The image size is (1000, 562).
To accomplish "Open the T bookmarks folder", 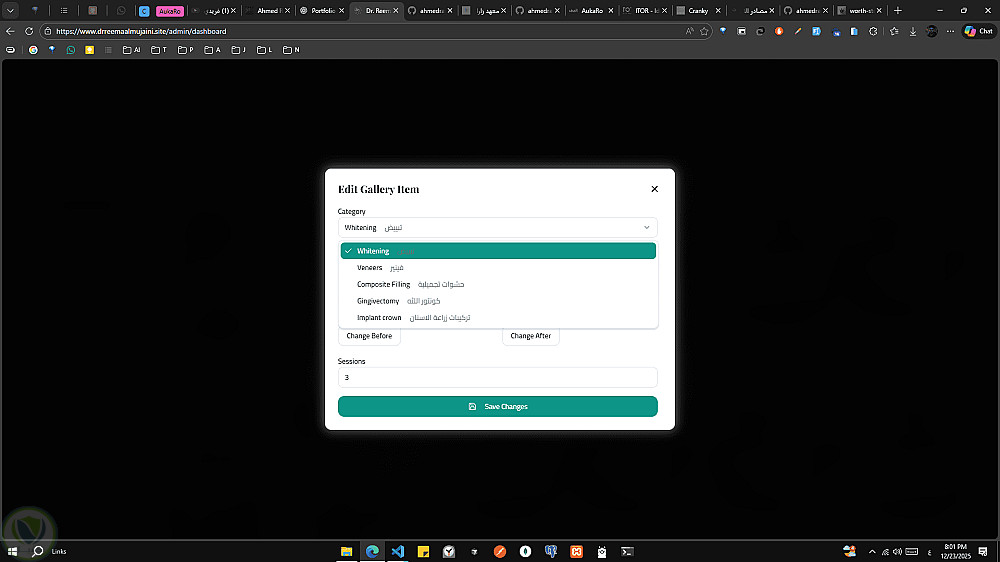I will pyautogui.click(x=159, y=50).
